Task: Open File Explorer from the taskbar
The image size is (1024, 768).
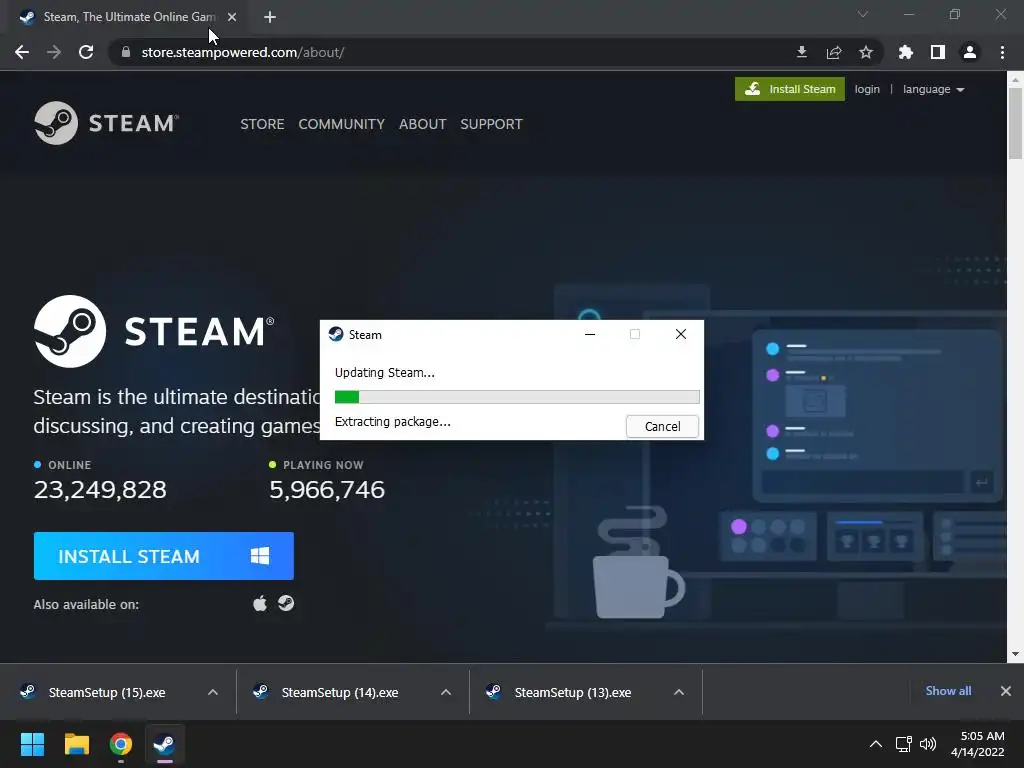Action: pyautogui.click(x=76, y=744)
